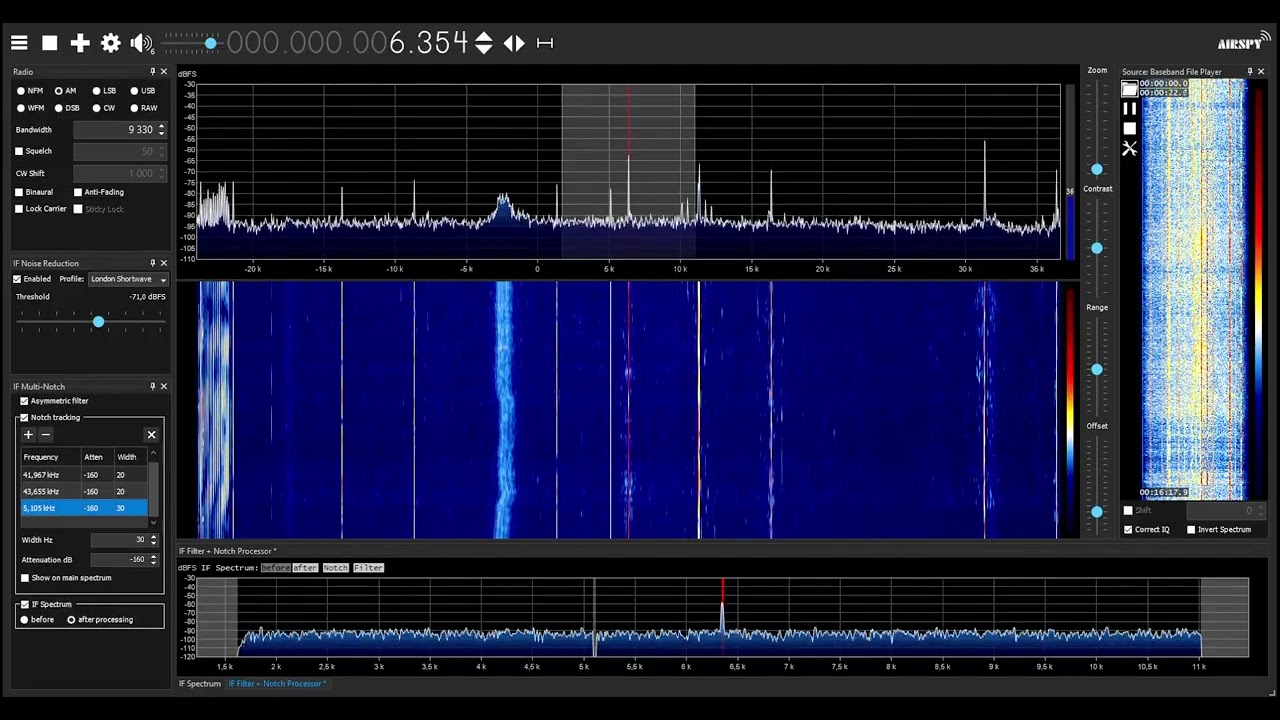Pin the IF Multi-Notch panel

tap(153, 386)
